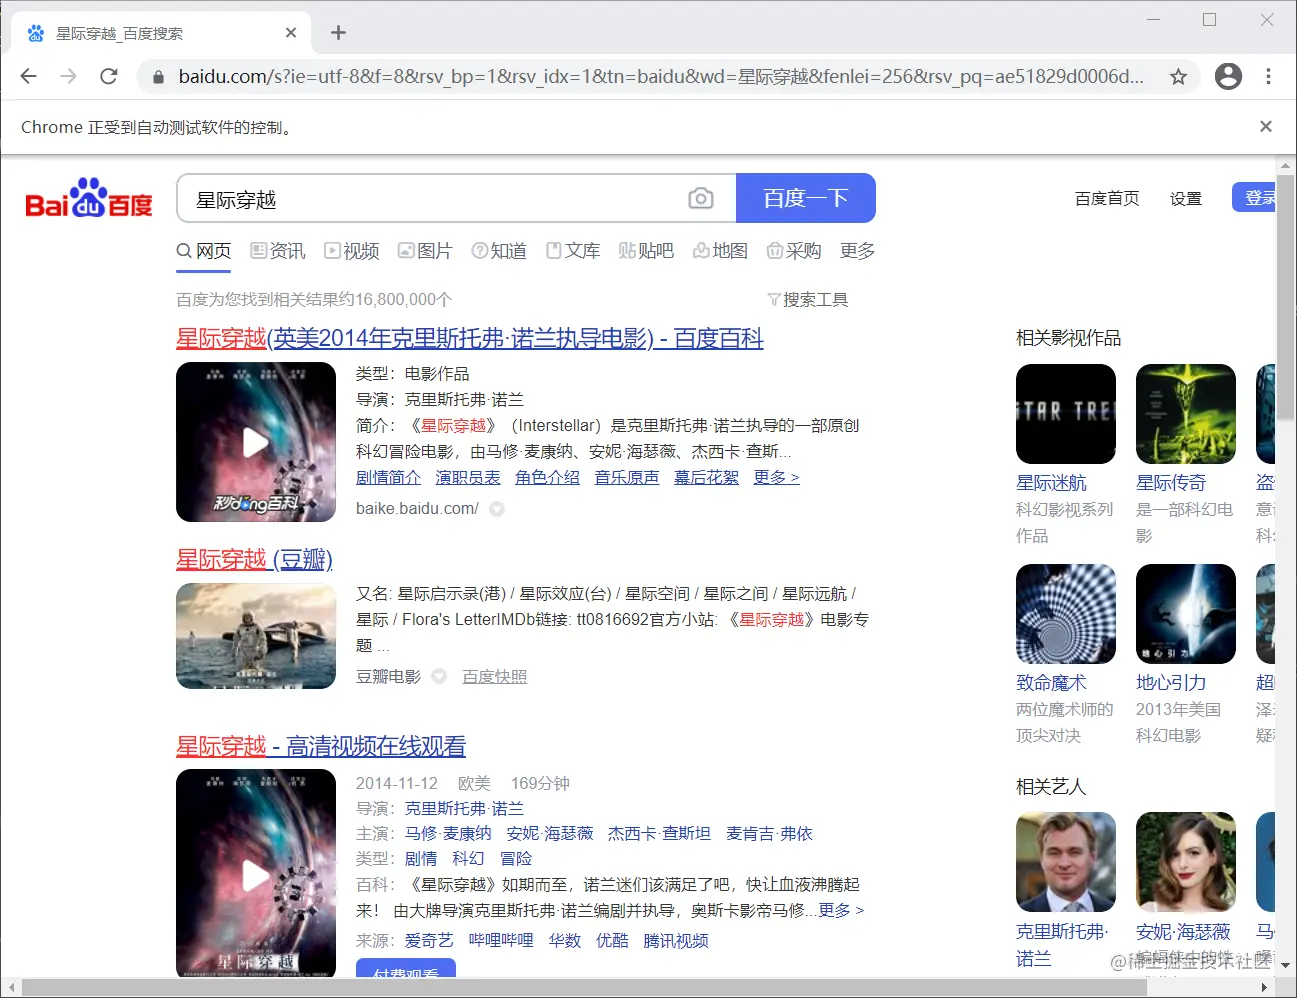1297x998 pixels.
Task: Click the 演职员表 link
Action: [468, 478]
